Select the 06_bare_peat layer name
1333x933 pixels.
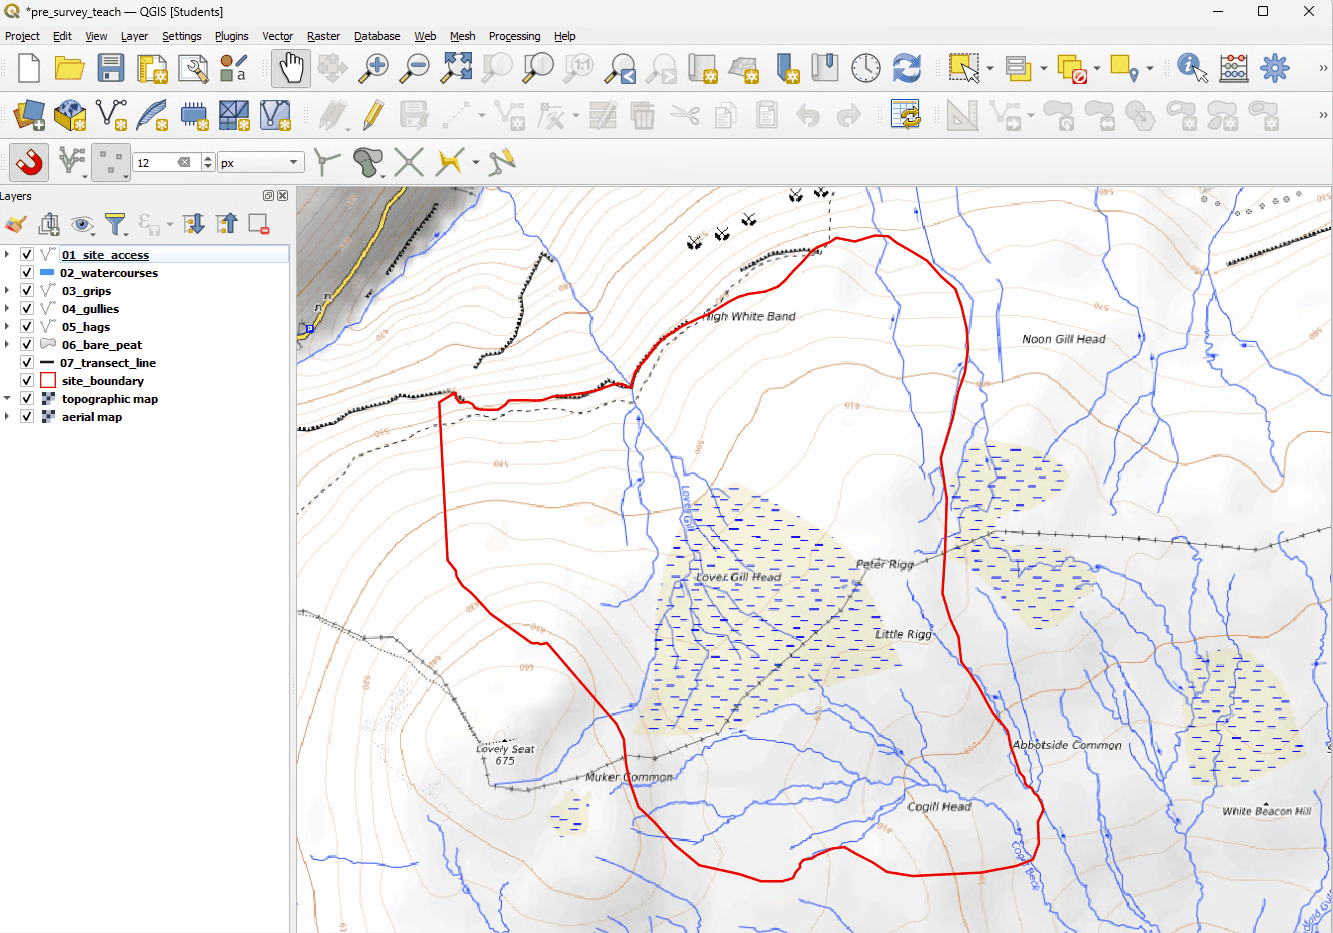point(102,345)
